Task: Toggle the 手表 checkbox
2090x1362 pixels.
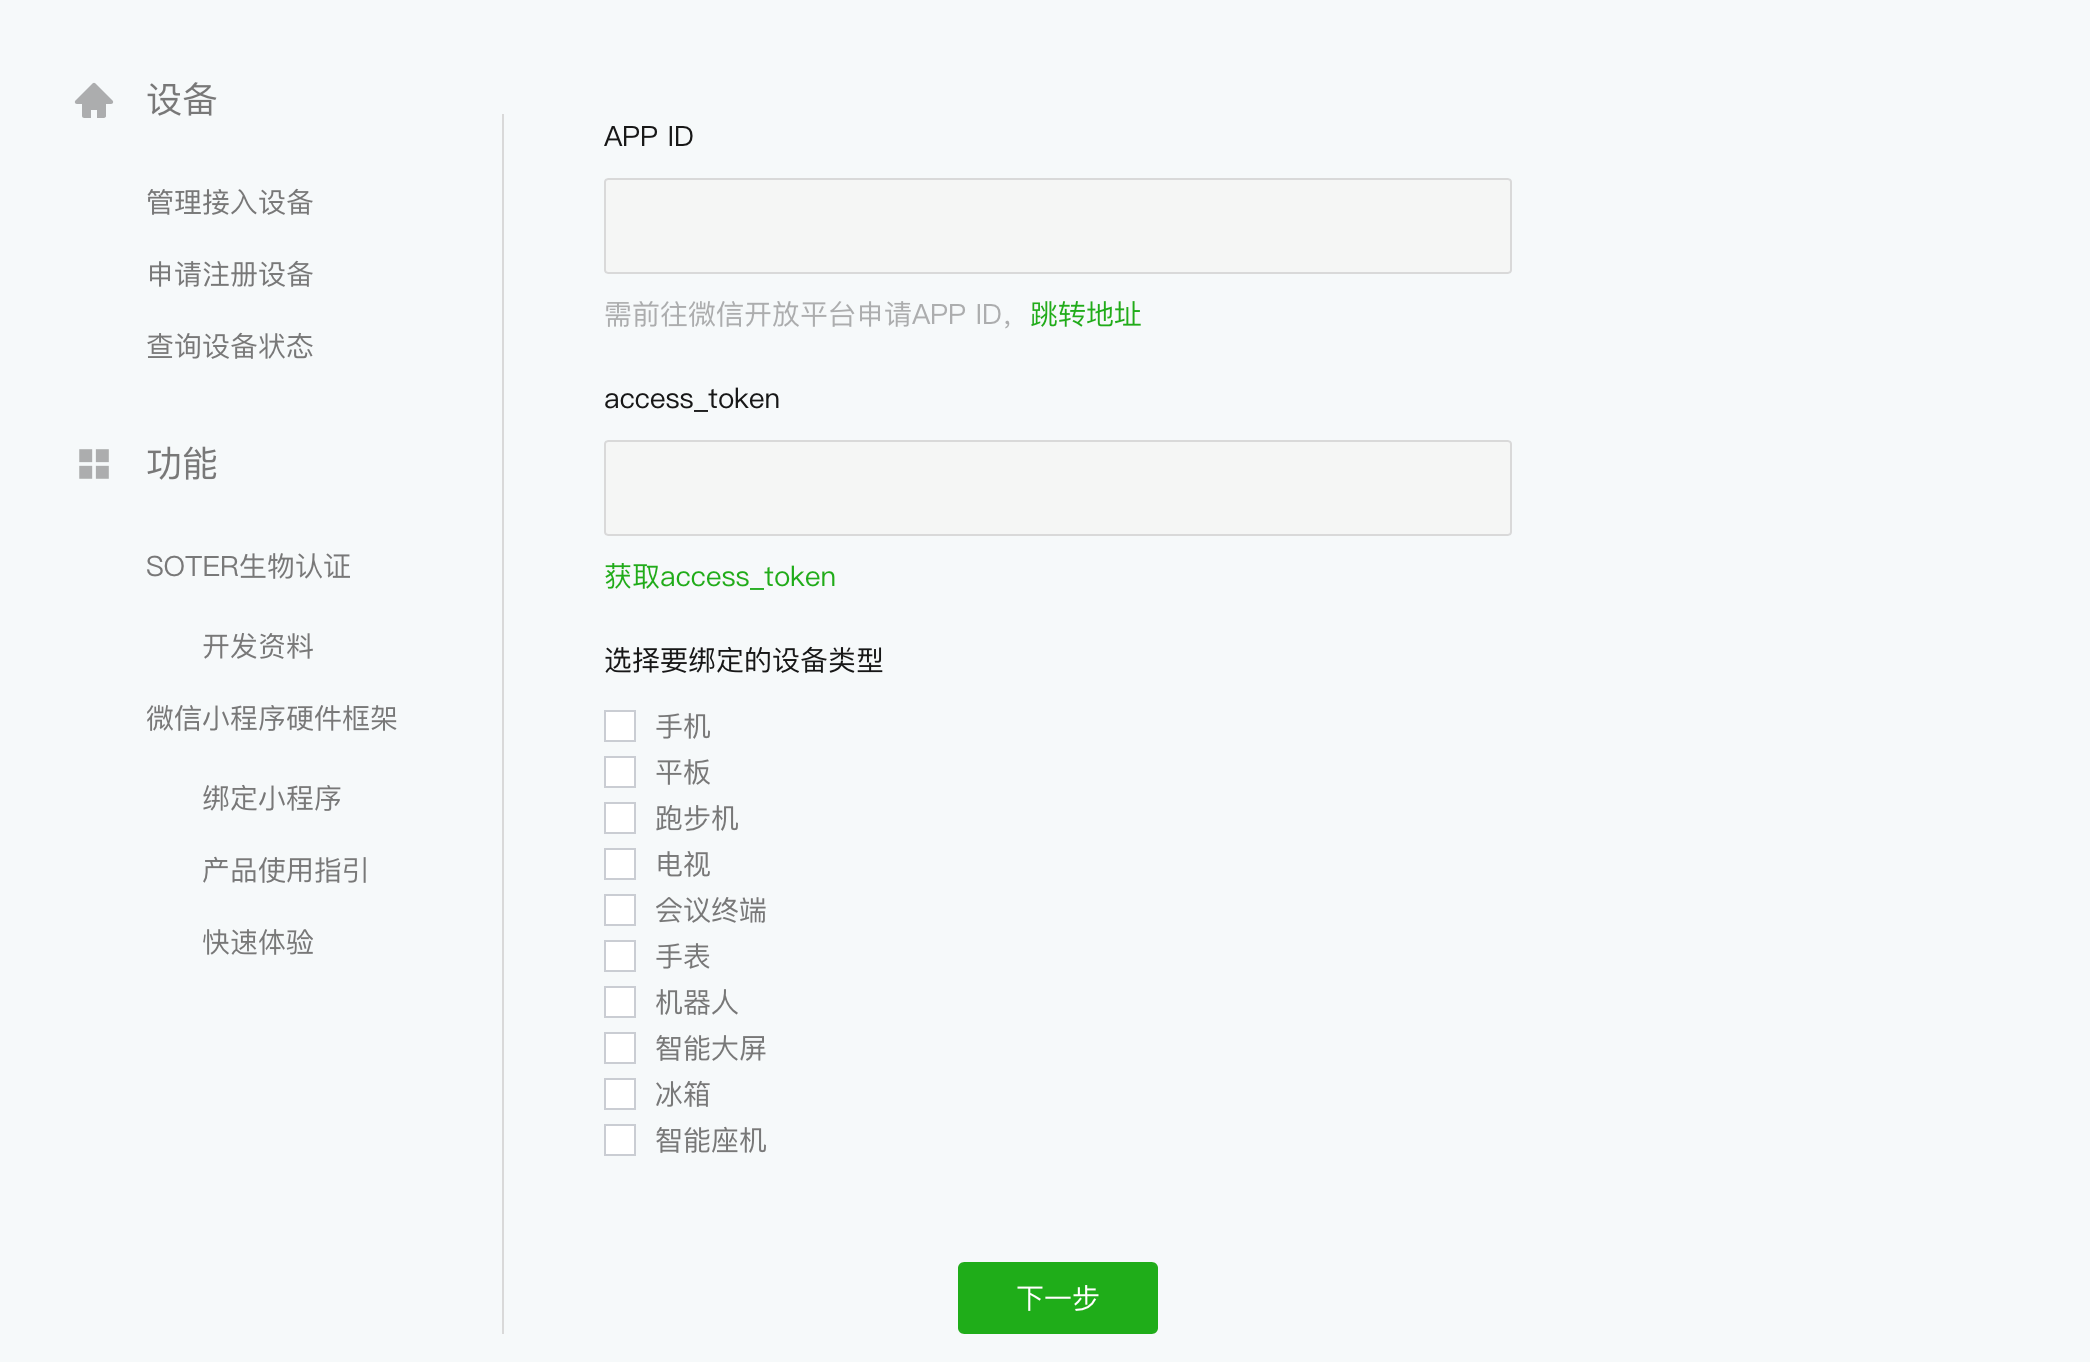Action: click(620, 956)
